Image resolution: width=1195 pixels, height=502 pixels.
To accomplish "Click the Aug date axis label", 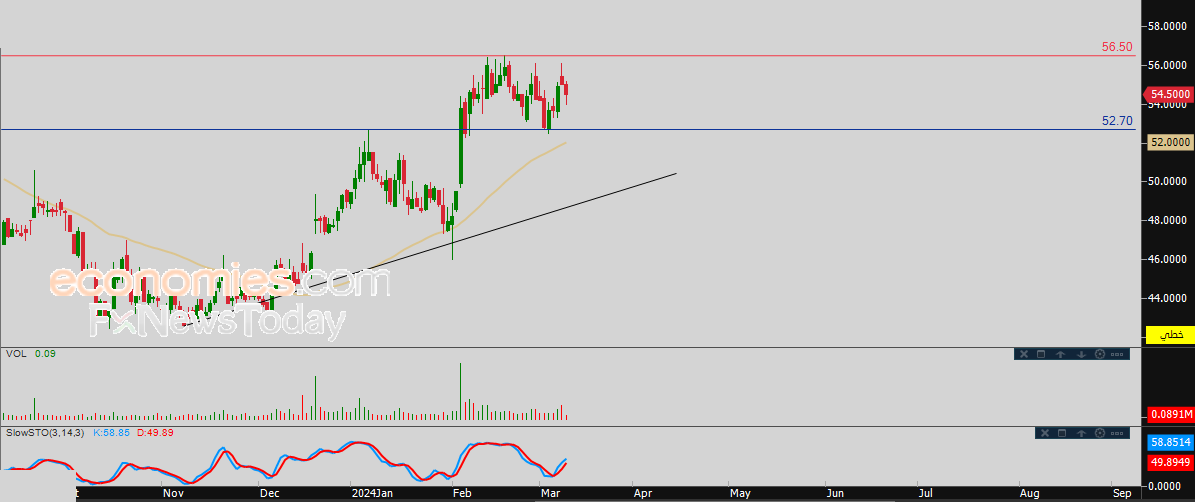I will tap(1030, 494).
